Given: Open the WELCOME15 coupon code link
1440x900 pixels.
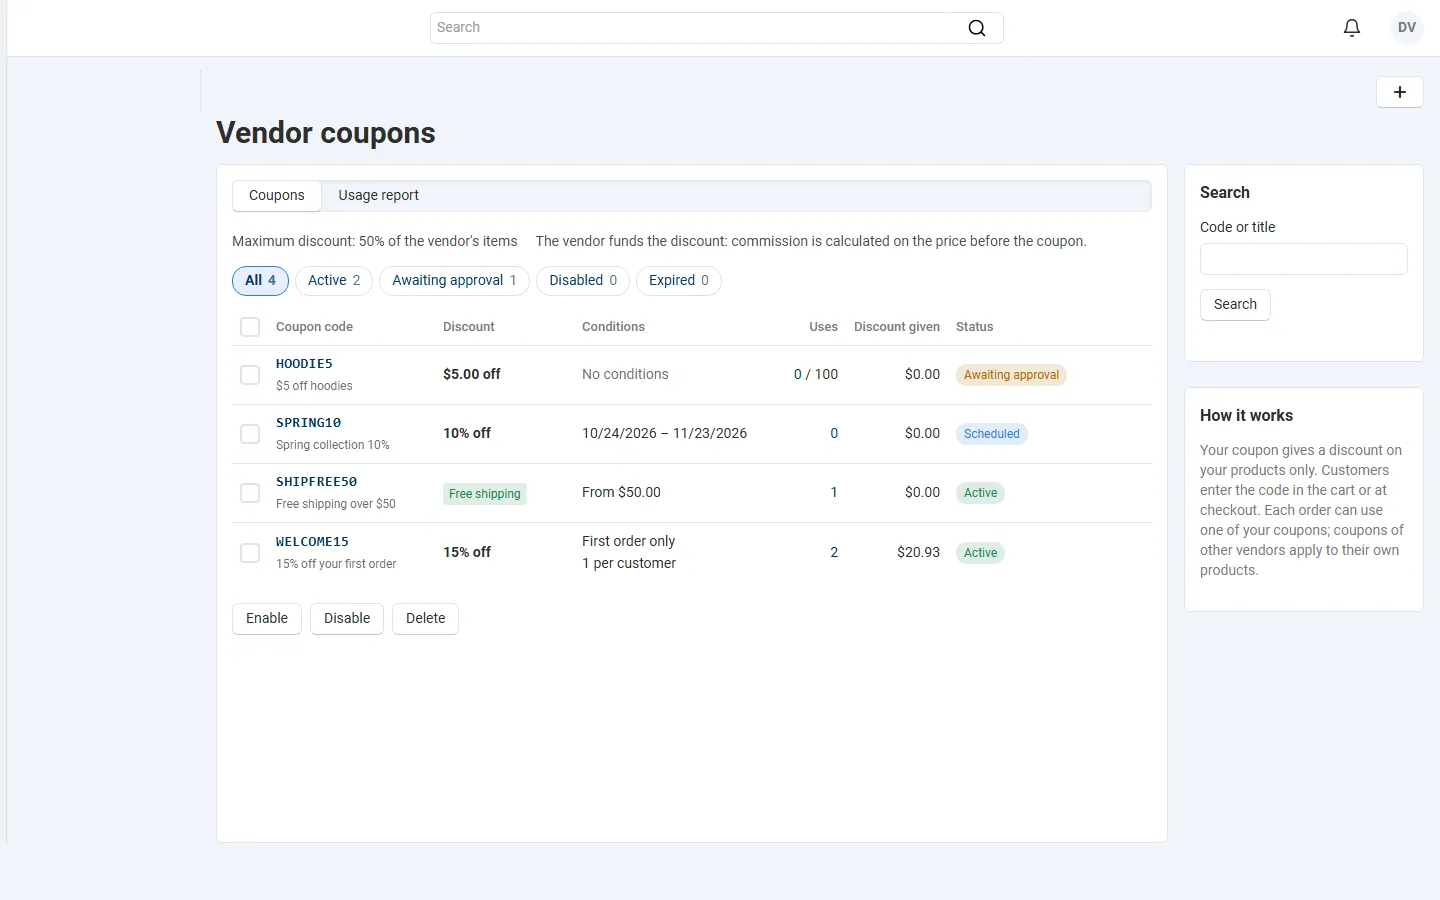Looking at the screenshot, I should click(313, 542).
